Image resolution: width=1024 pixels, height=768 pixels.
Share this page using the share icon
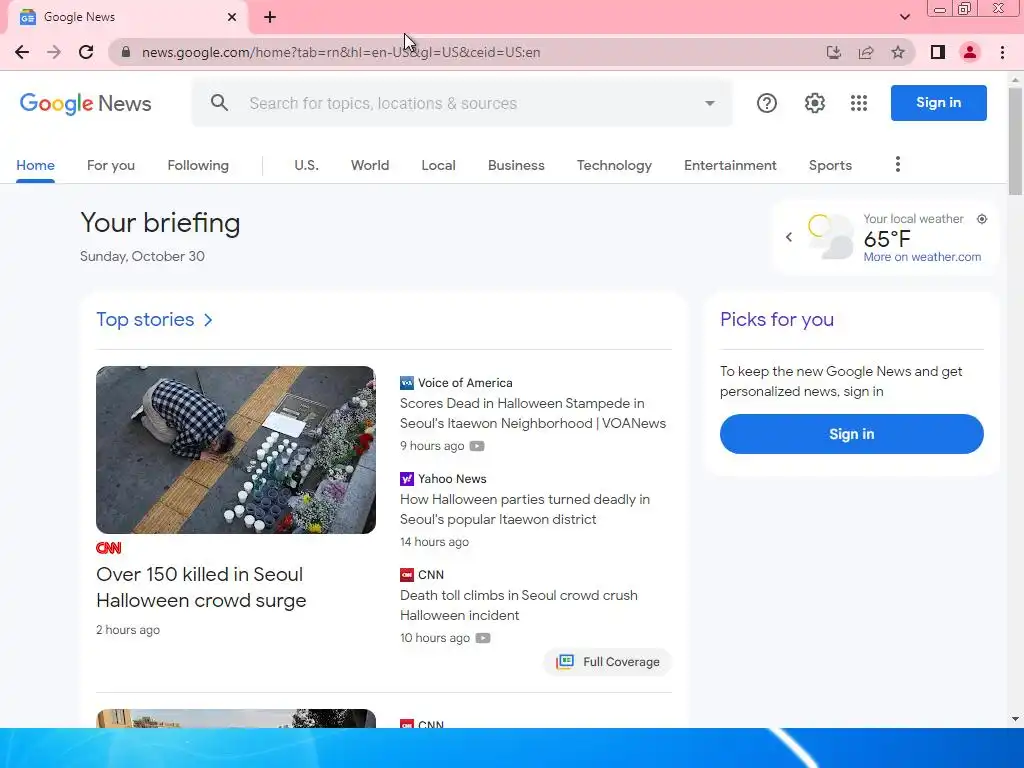click(866, 52)
